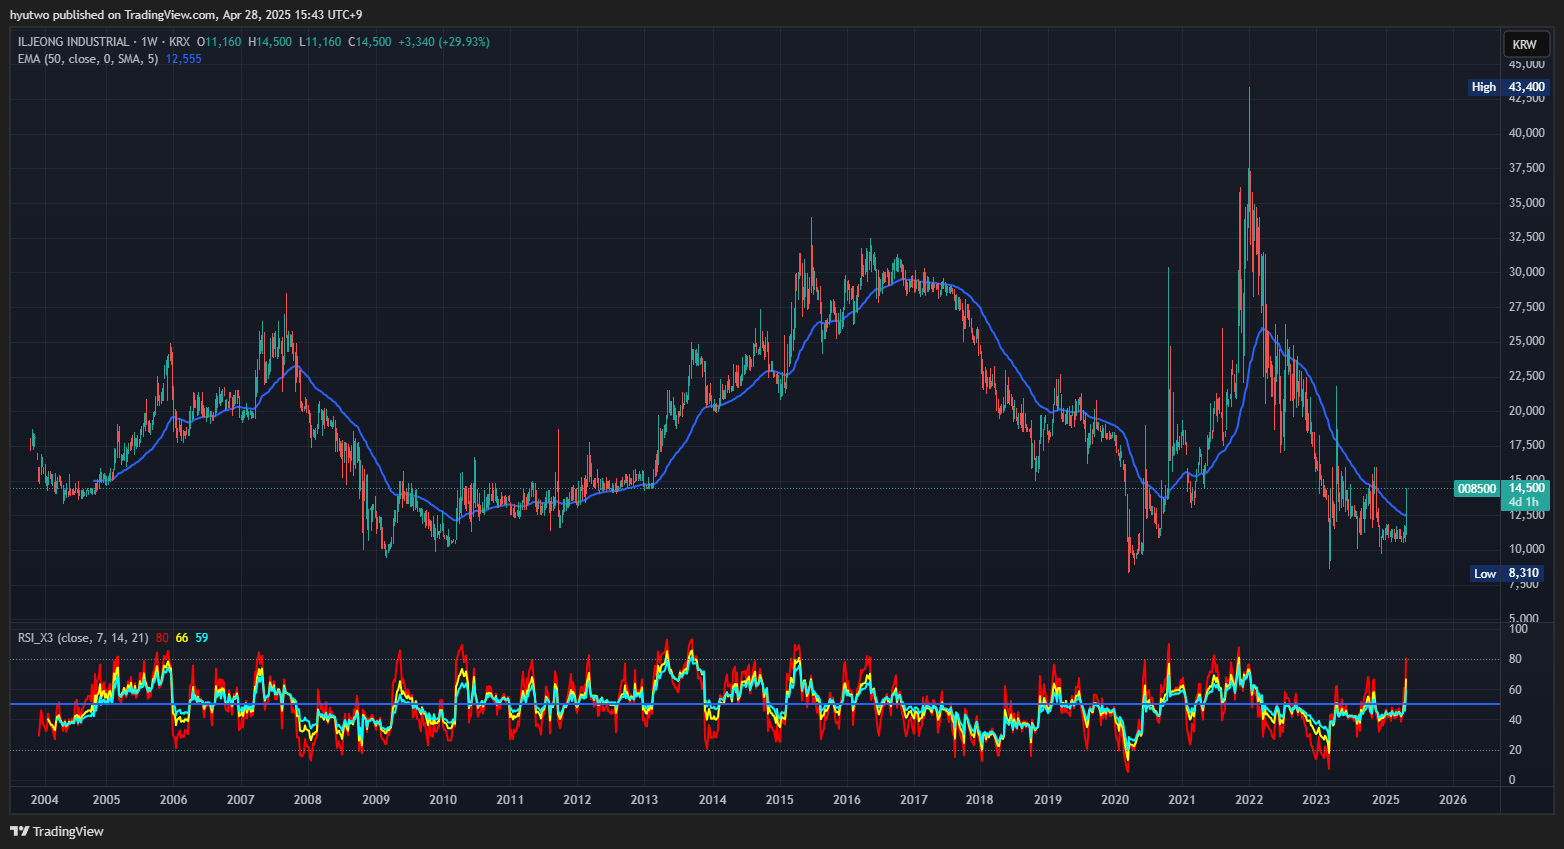Click the 40,000 price axis label

[1527, 133]
